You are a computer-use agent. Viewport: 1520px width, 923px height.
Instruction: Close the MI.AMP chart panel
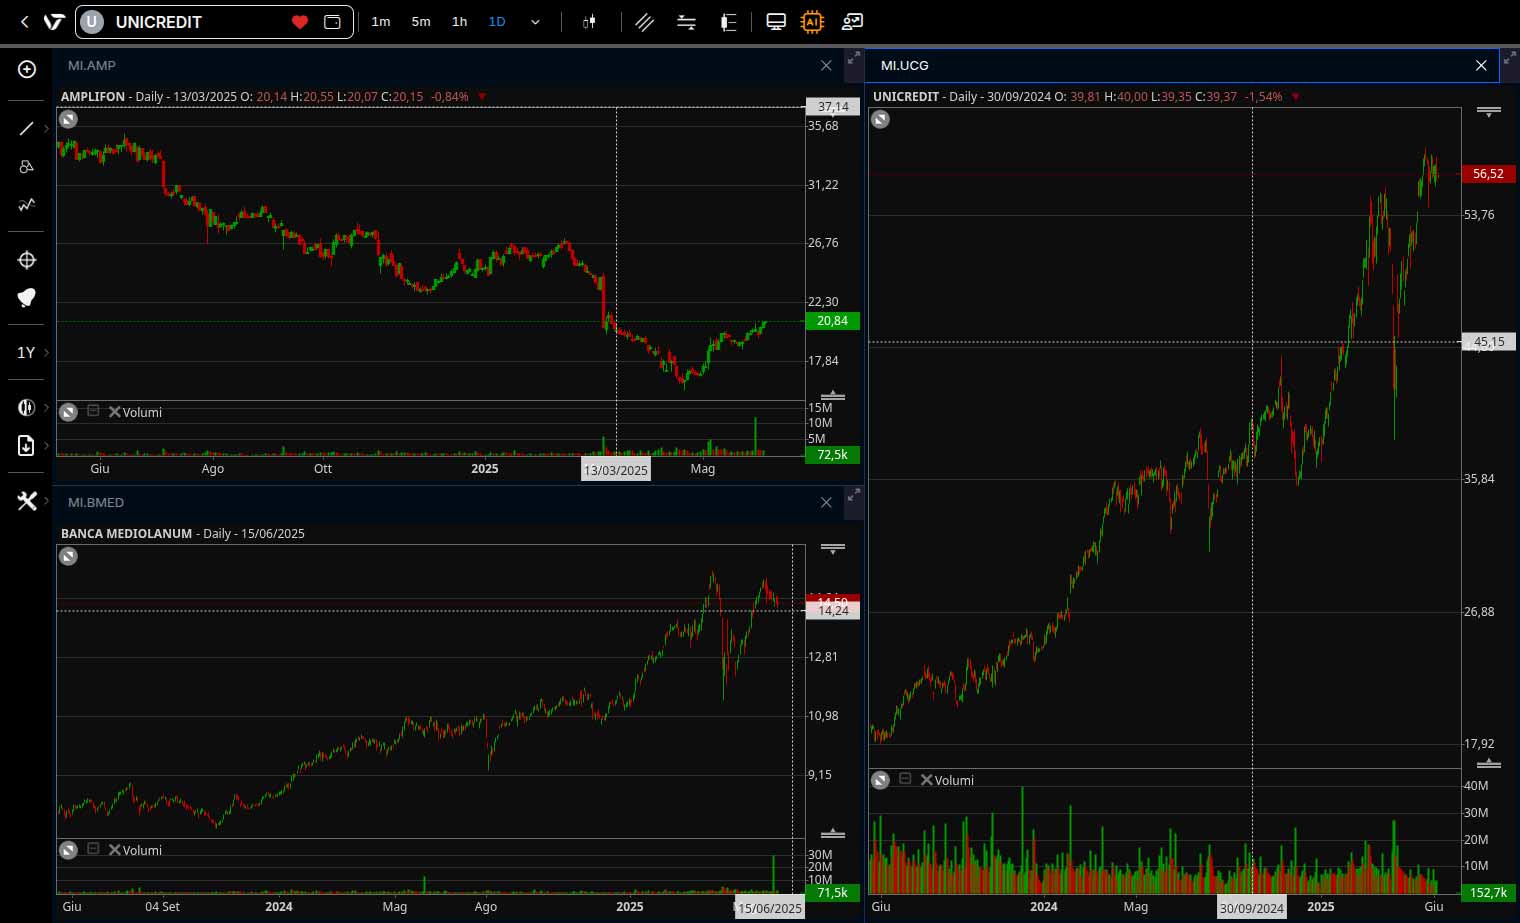pyautogui.click(x=826, y=65)
